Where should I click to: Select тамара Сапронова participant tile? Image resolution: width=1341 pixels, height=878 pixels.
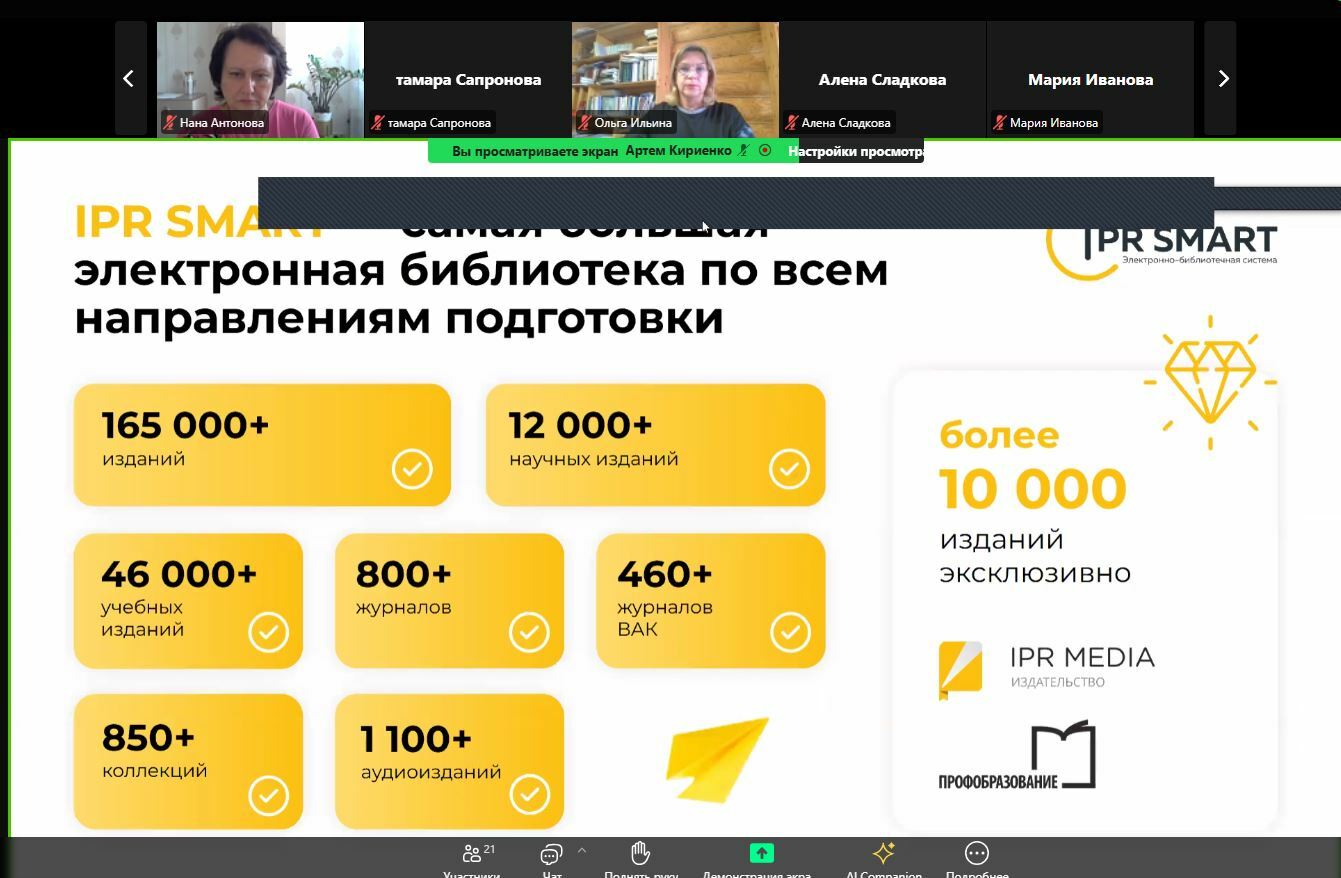pos(468,78)
